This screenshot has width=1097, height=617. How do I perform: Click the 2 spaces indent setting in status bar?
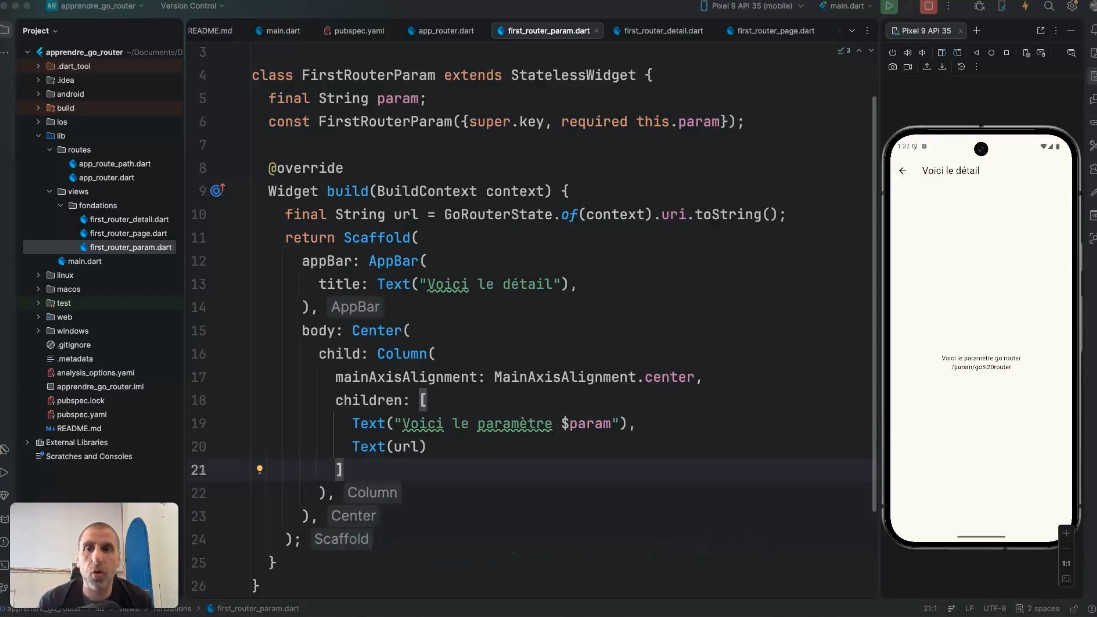[1043, 608]
